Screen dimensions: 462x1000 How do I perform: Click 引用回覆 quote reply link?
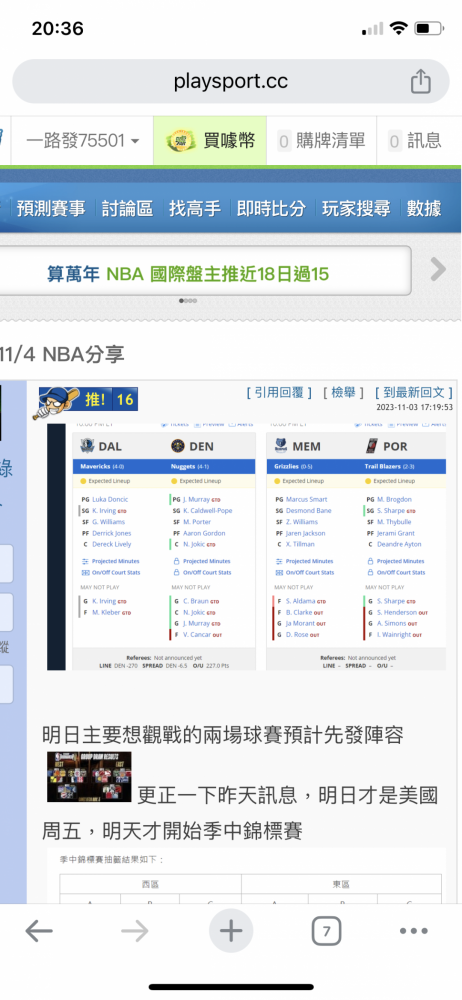pos(279,393)
